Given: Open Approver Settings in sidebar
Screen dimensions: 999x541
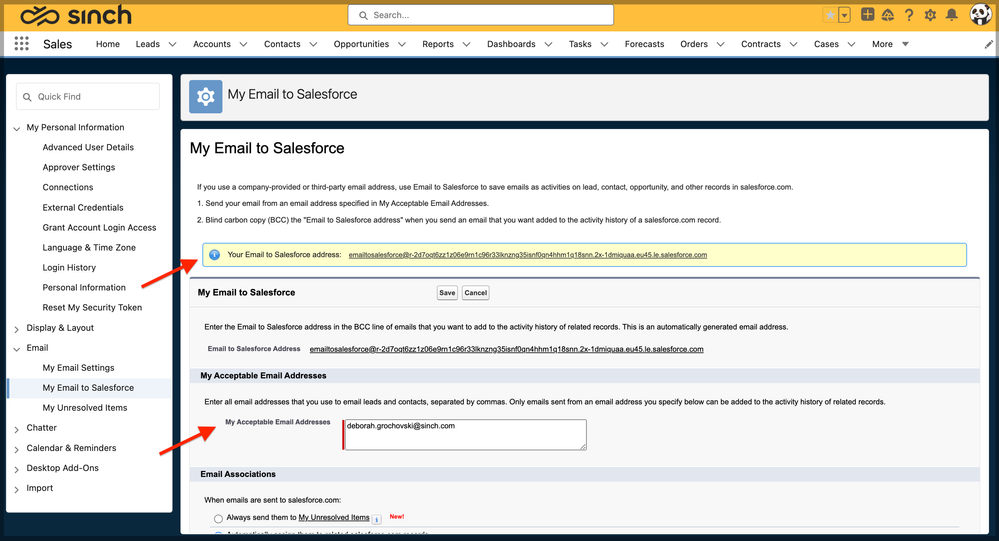Looking at the screenshot, I should (x=79, y=167).
